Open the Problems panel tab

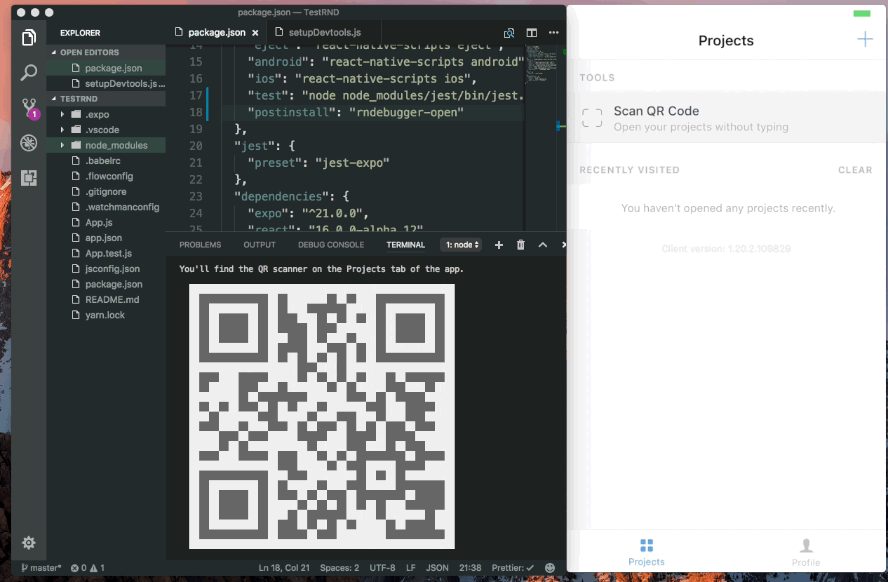pyautogui.click(x=200, y=245)
